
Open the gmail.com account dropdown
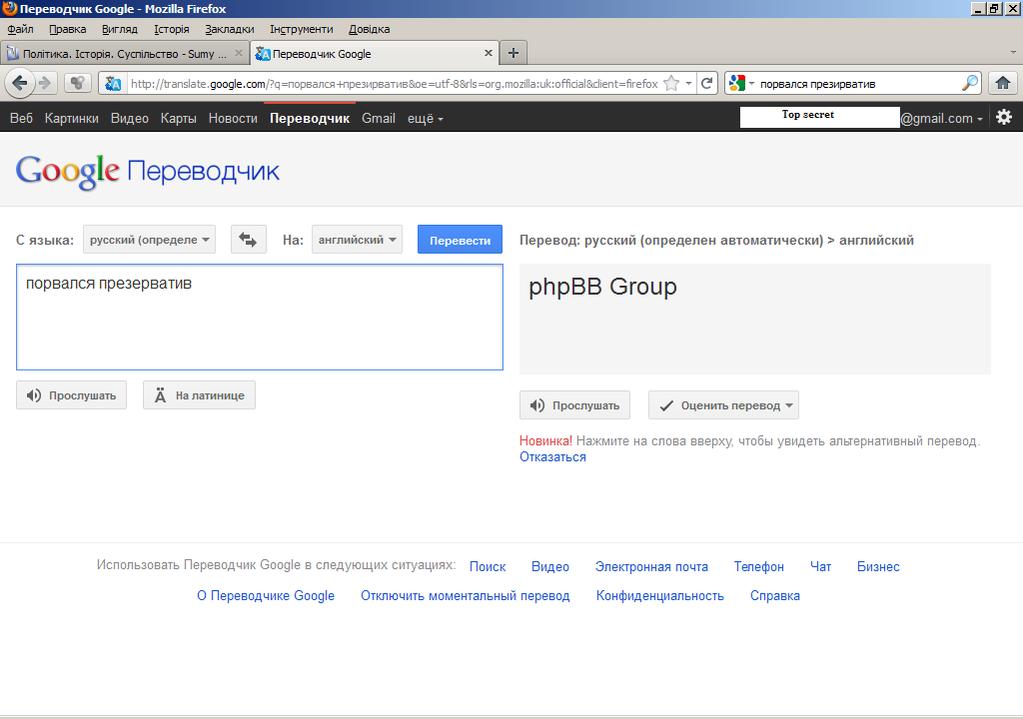[941, 119]
